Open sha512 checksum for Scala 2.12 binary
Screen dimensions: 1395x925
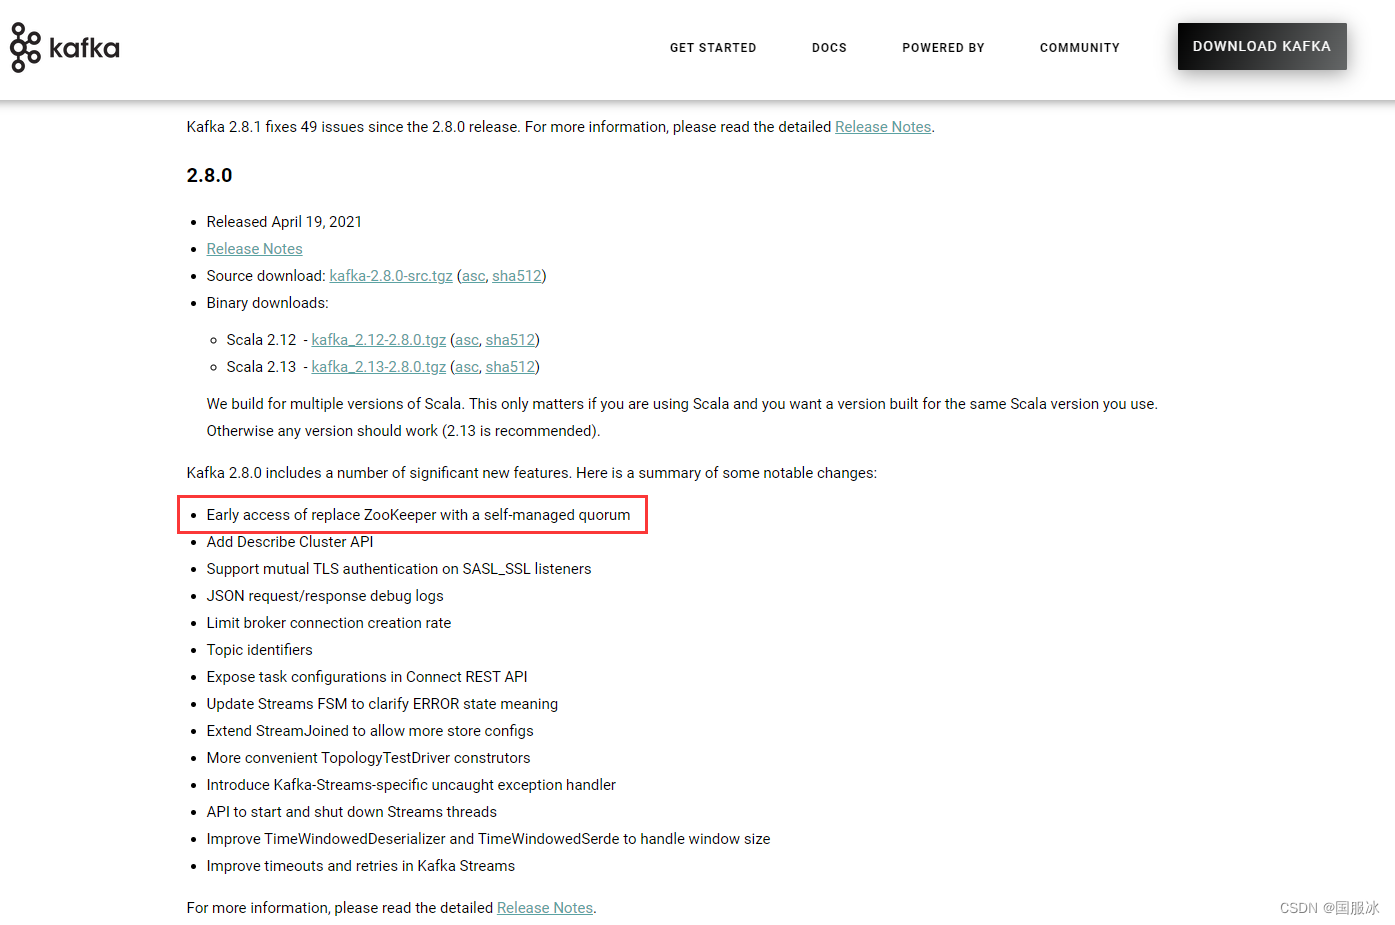click(510, 340)
